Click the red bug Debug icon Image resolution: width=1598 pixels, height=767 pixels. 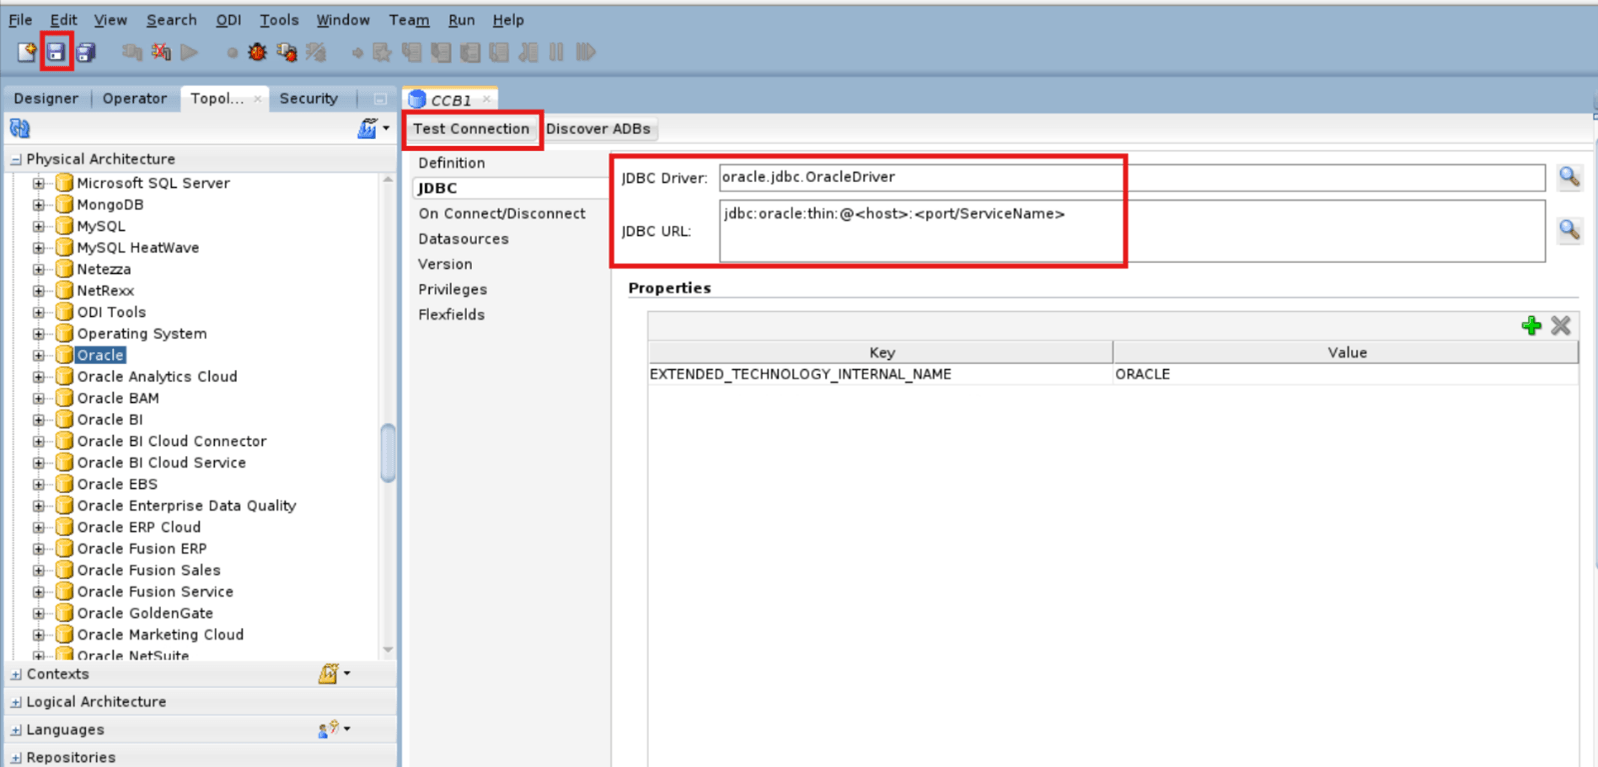point(258,52)
